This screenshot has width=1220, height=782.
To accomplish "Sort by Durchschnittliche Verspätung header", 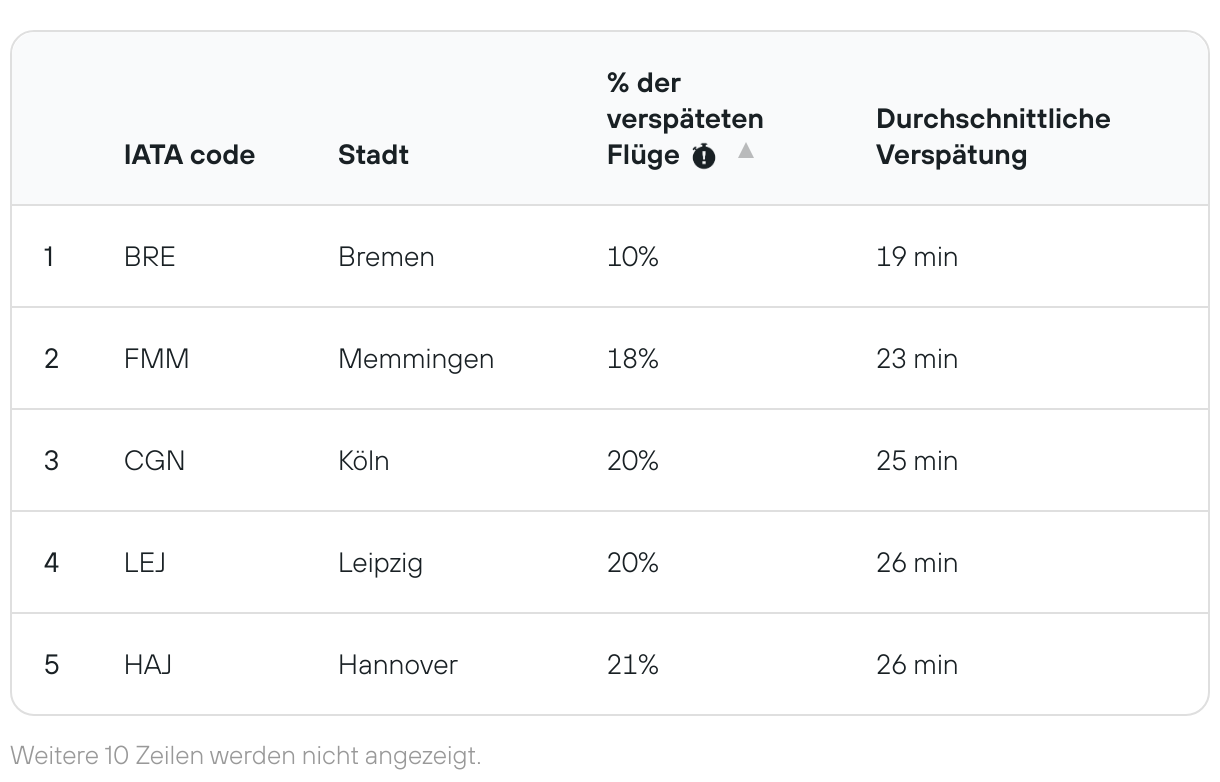I will tap(992, 137).
